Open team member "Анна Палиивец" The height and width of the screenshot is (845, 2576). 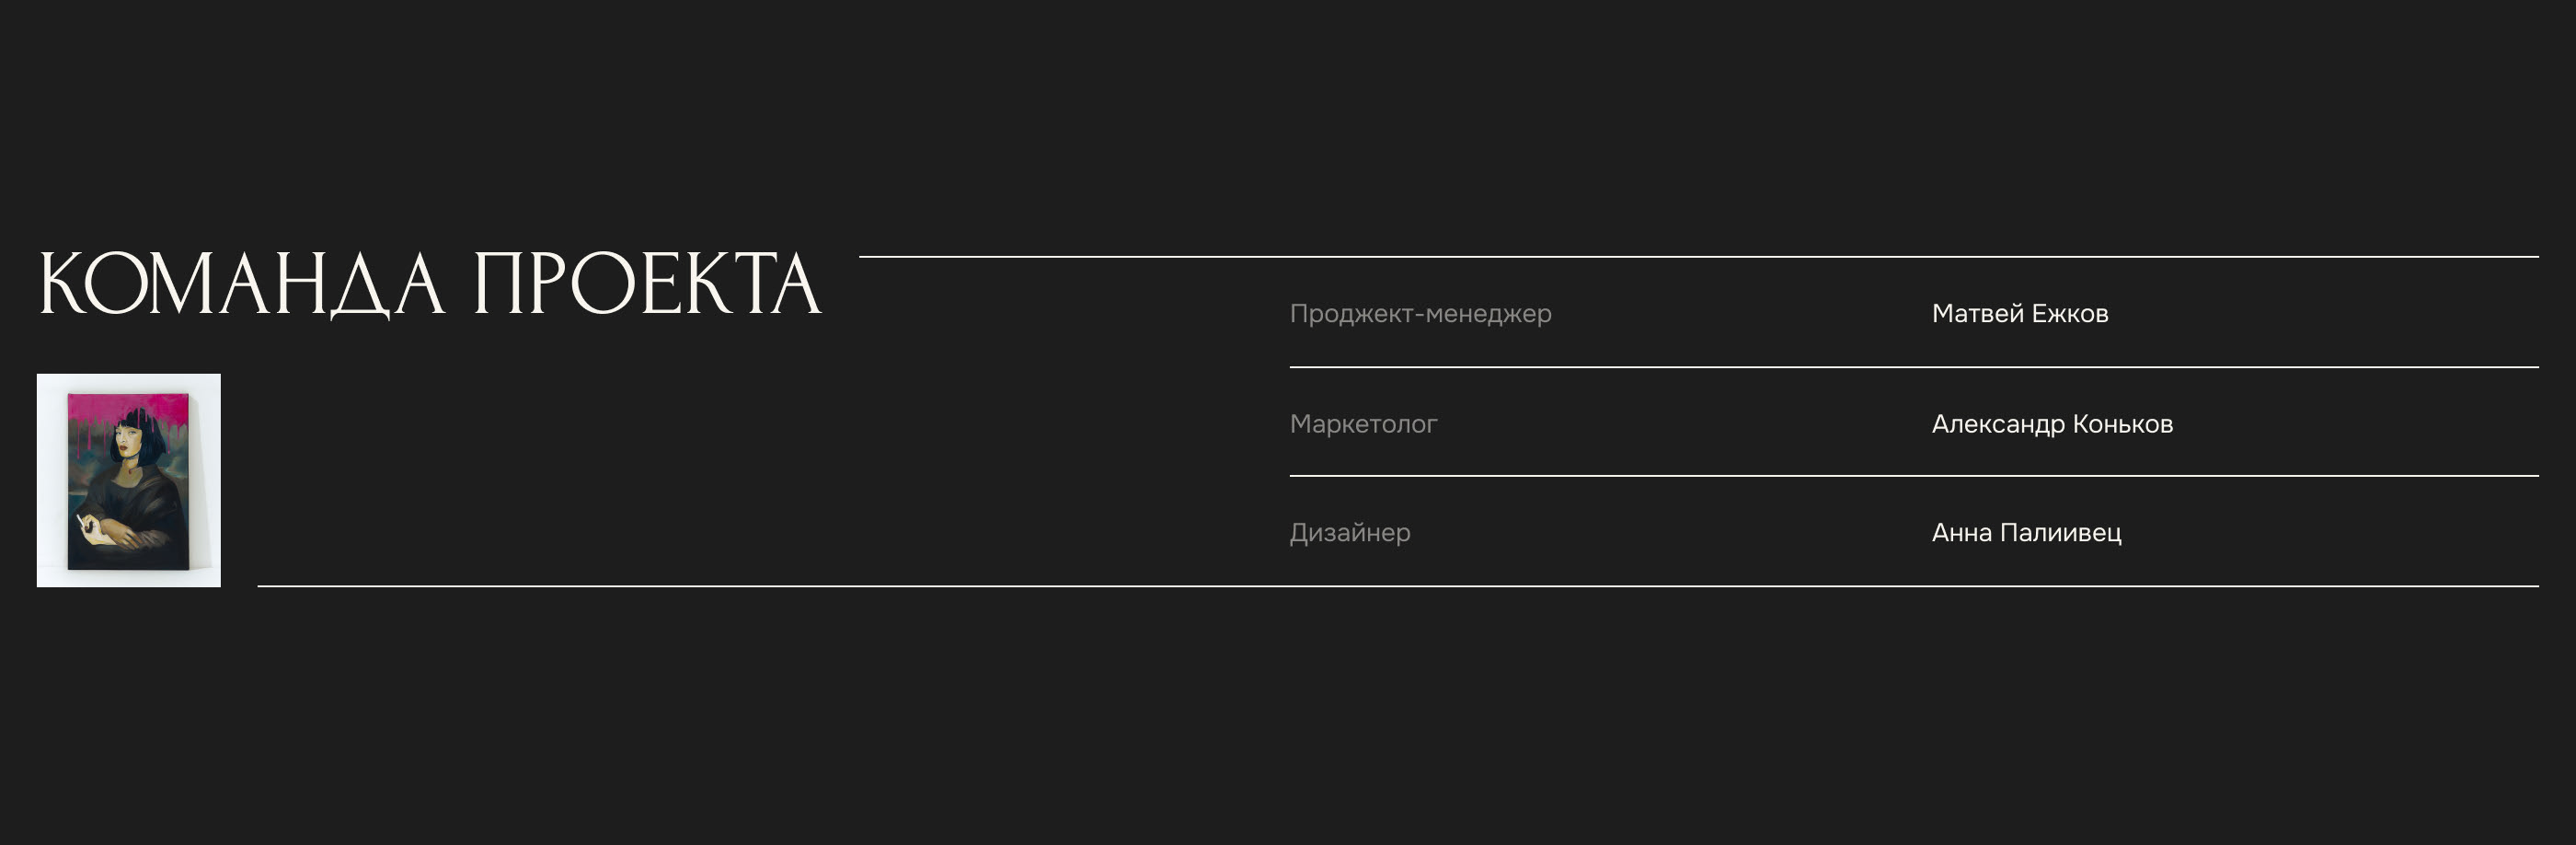click(x=2026, y=533)
